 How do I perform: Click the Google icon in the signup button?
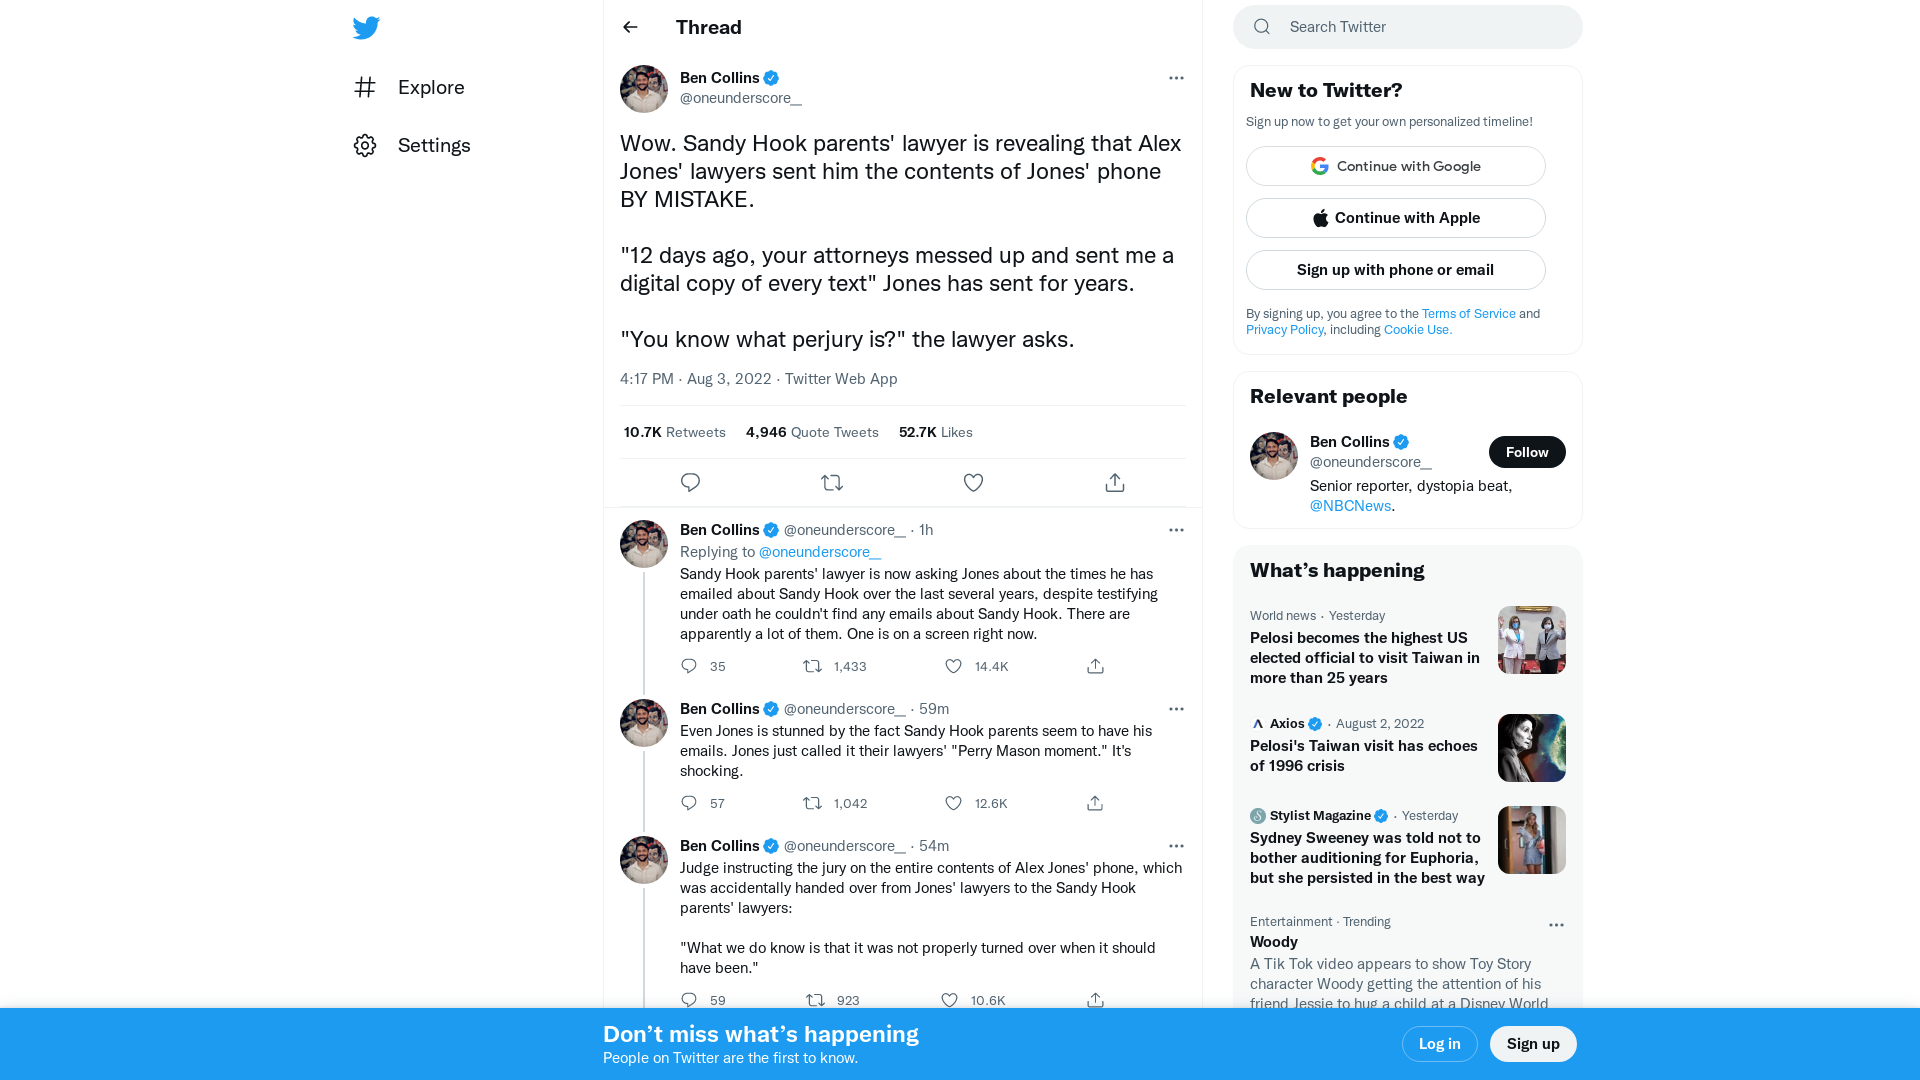coord(1320,166)
